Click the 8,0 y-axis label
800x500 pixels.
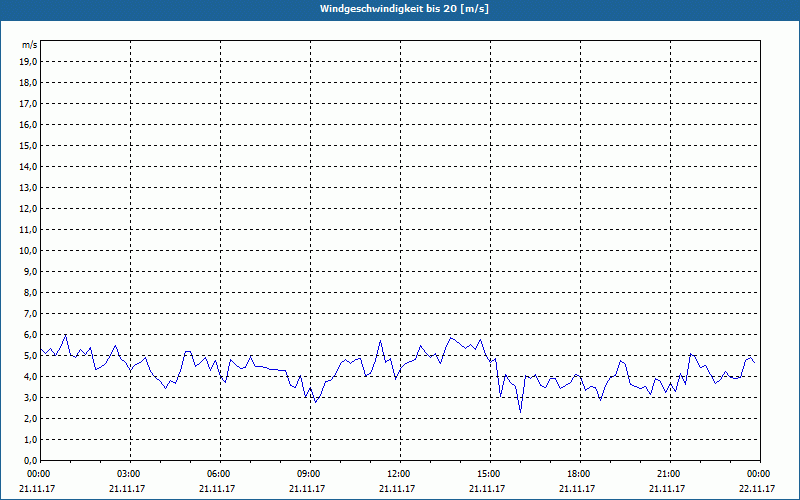tap(30, 292)
